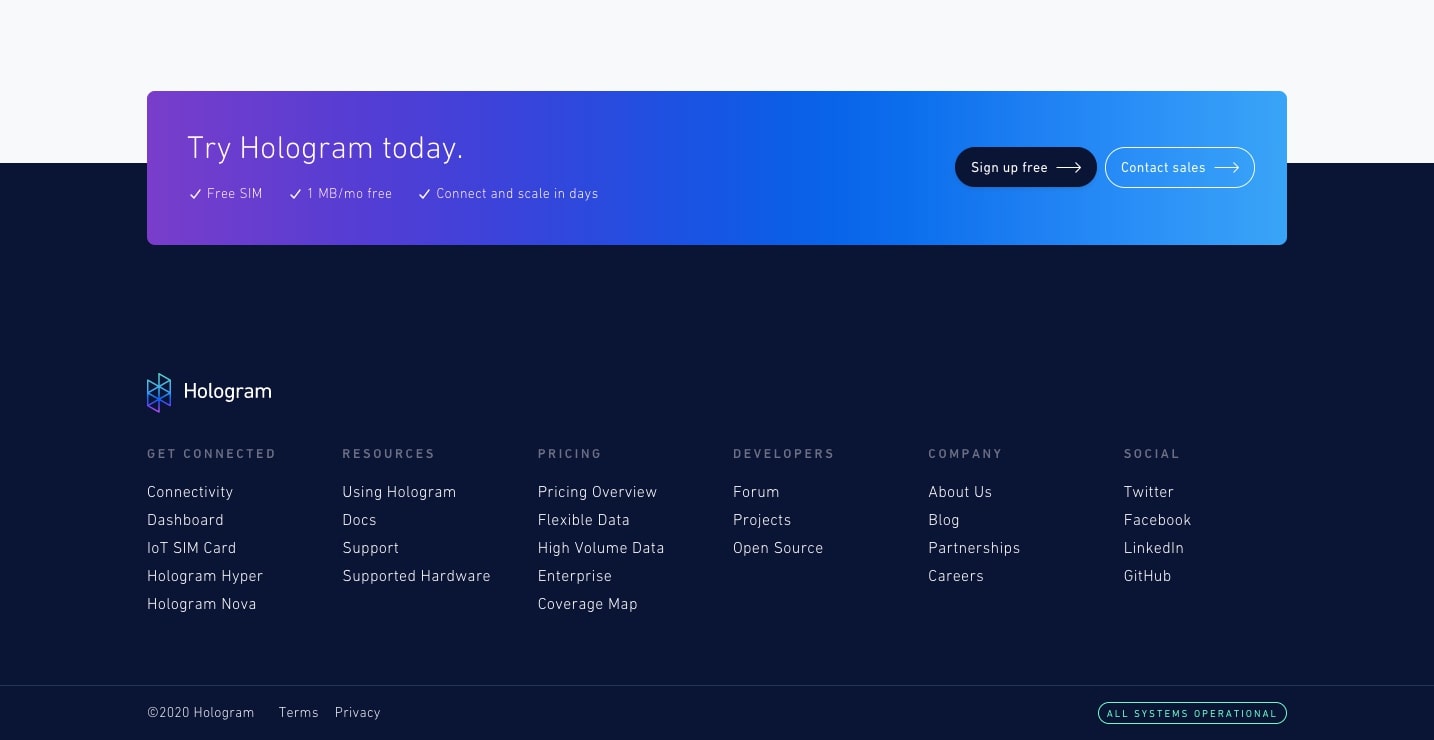
Task: View the Pricing Overview page
Action: [x=597, y=491]
